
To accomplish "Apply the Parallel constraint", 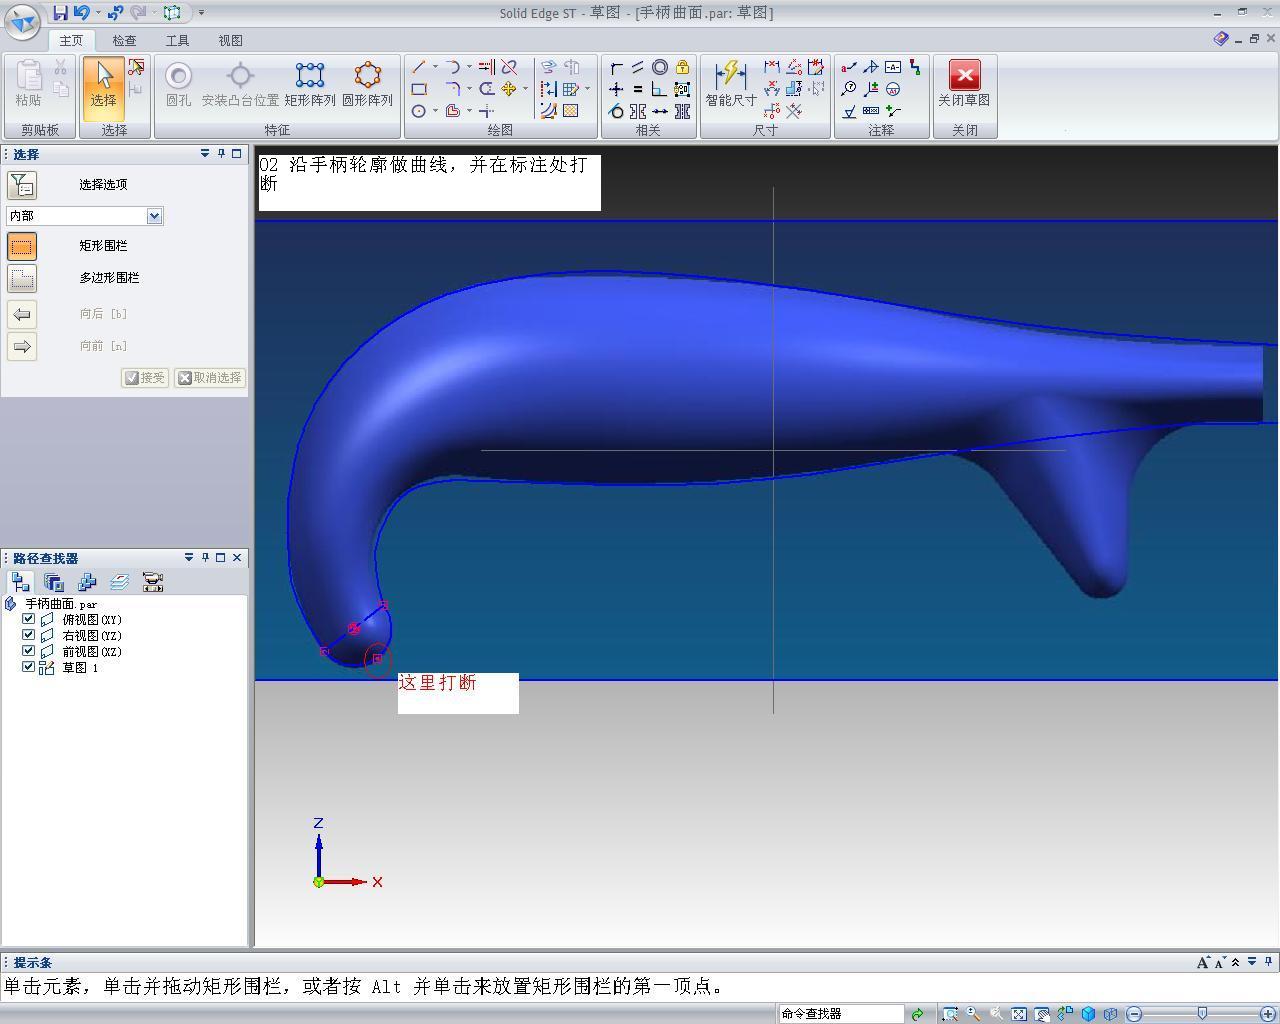I will [x=638, y=67].
